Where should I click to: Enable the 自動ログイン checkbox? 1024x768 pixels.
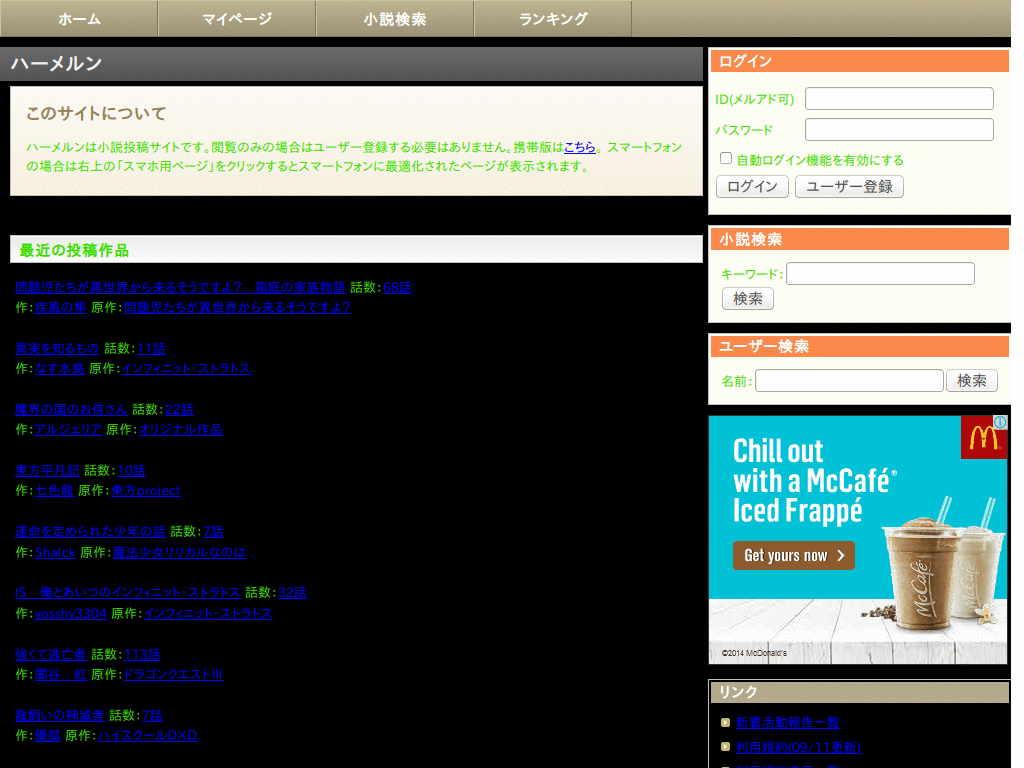(726, 159)
